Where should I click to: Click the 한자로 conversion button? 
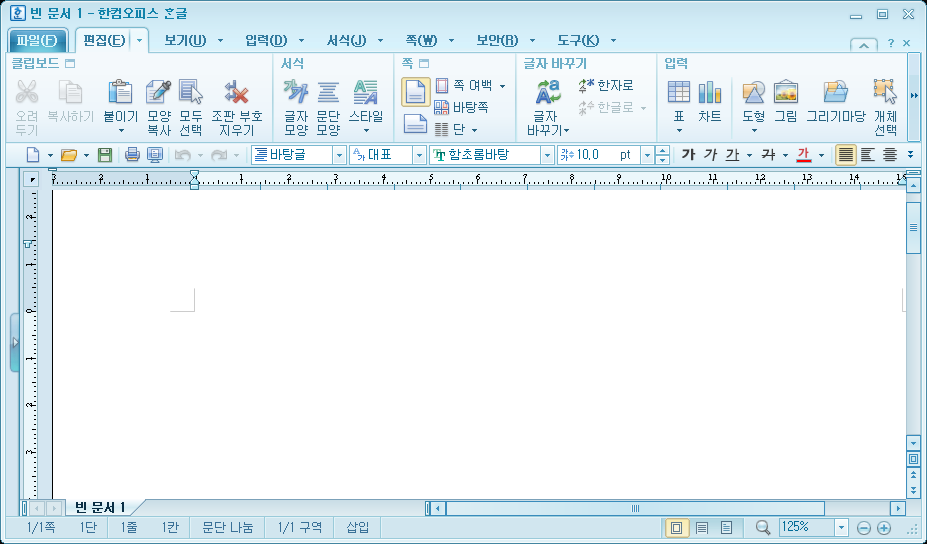[606, 86]
